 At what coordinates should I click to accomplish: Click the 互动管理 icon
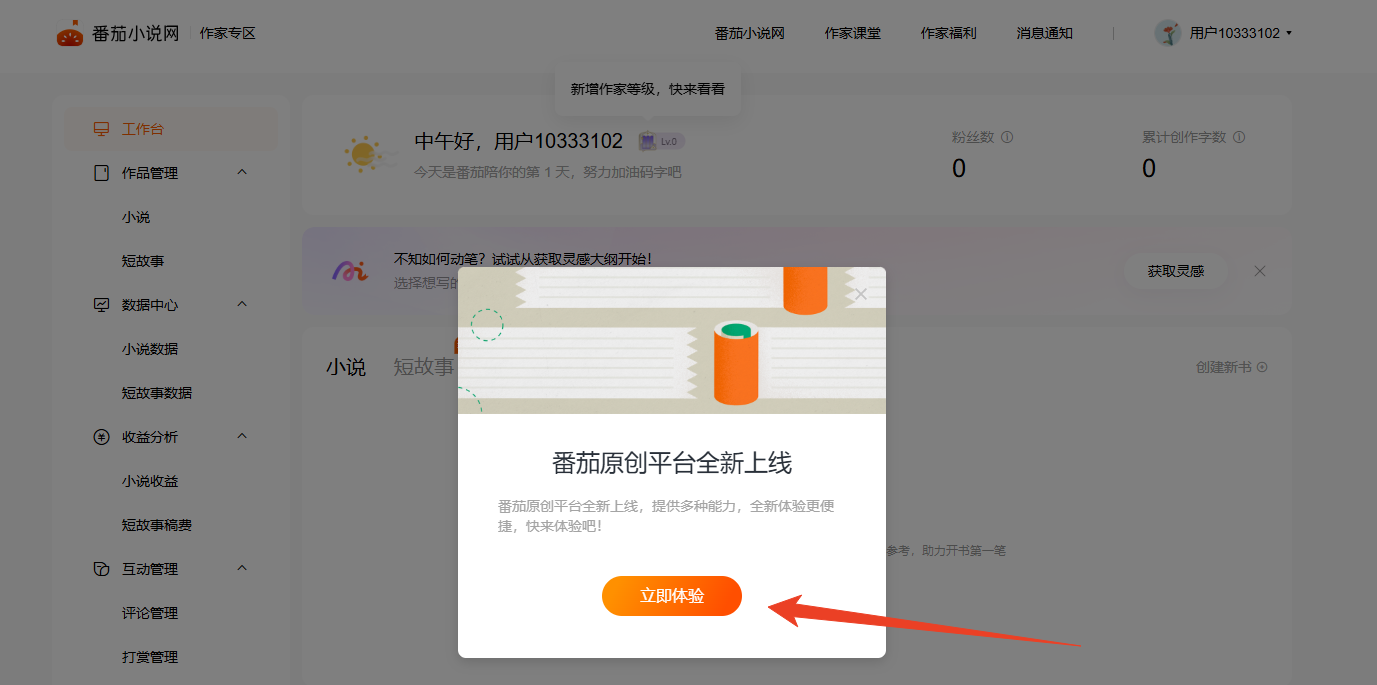pyautogui.click(x=101, y=569)
